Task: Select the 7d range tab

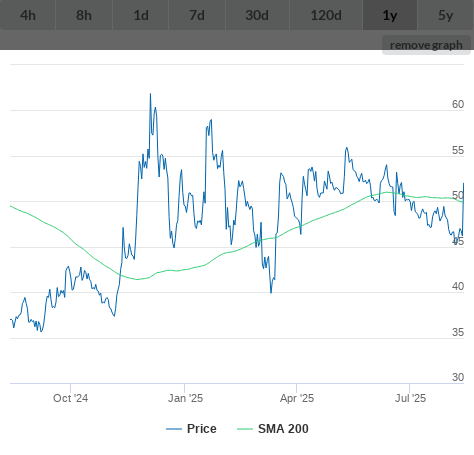Action: [x=197, y=15]
